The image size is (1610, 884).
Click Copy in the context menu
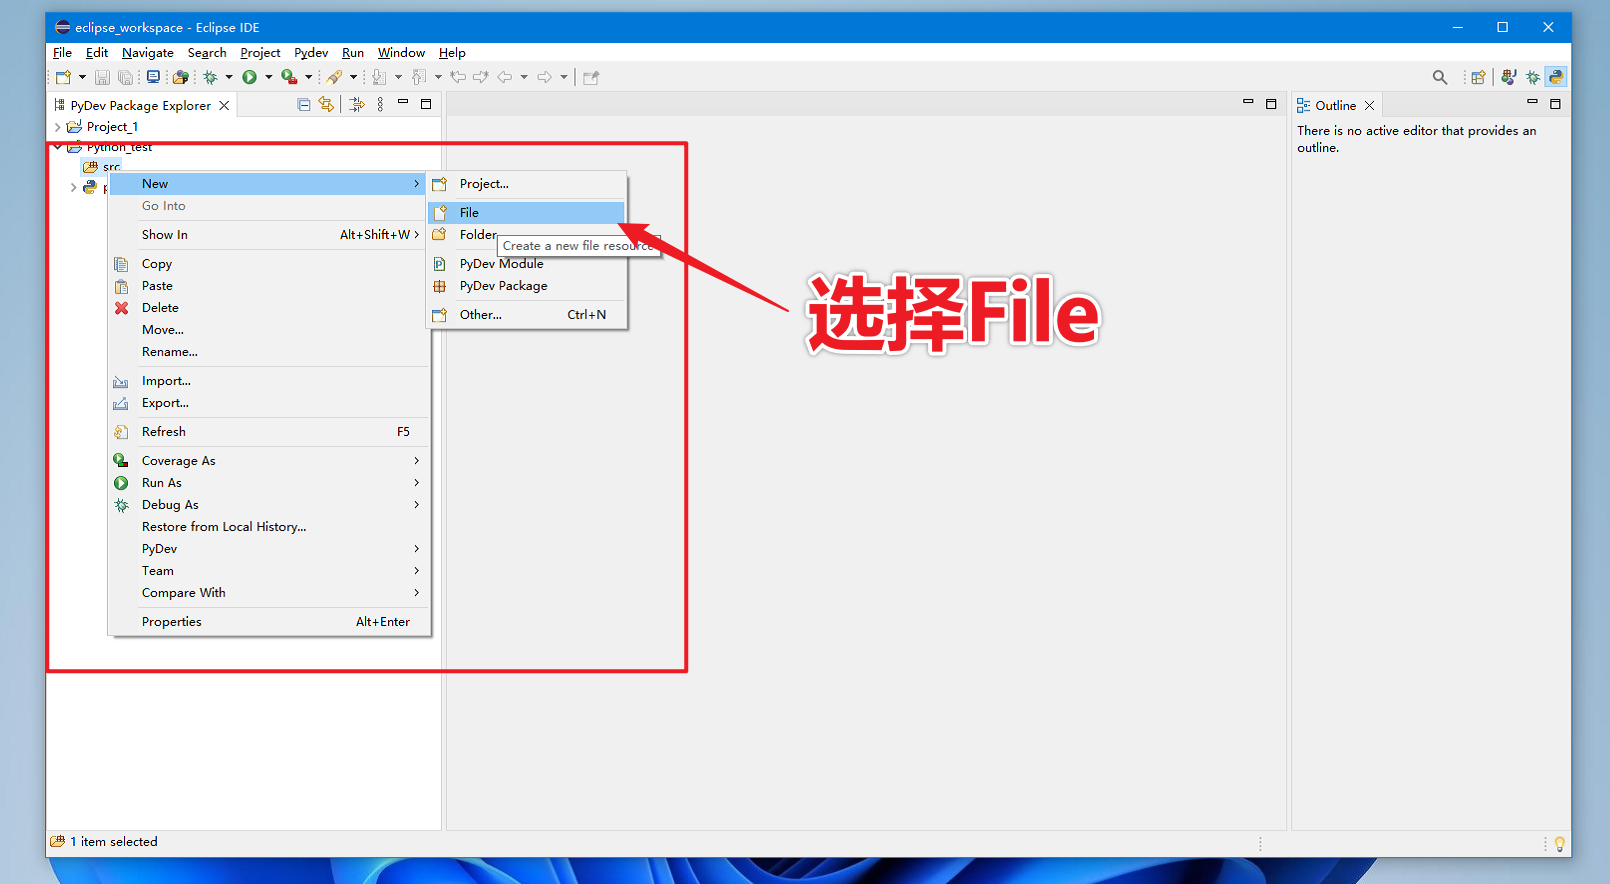(x=269, y=264)
